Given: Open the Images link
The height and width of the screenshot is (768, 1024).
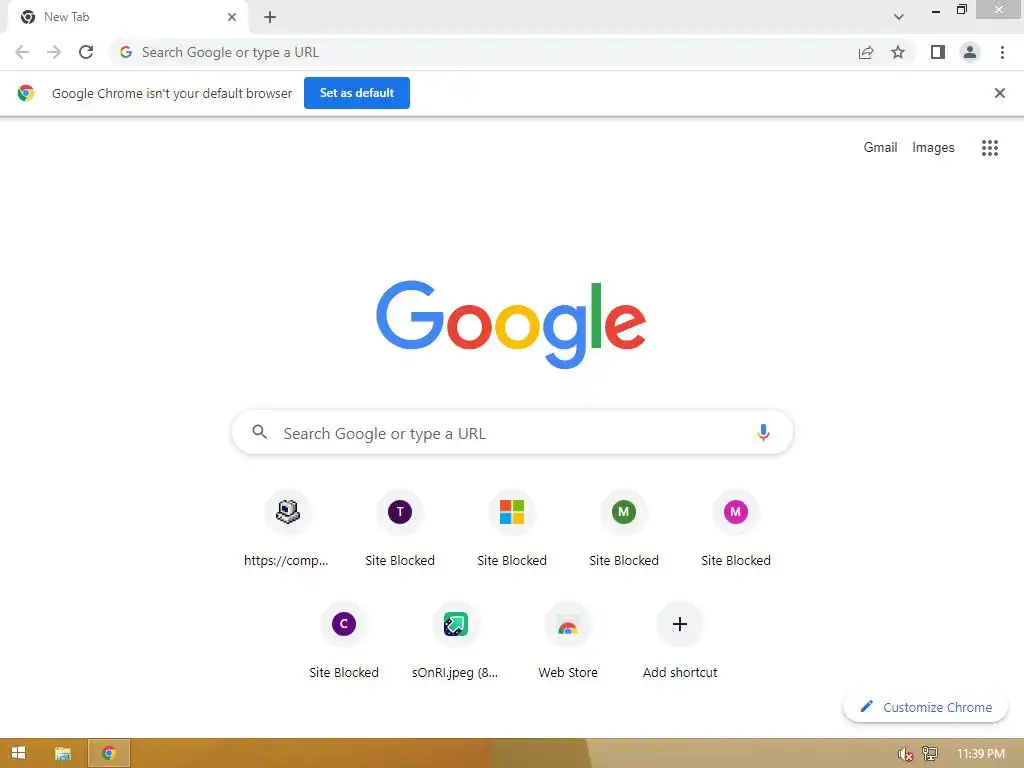Looking at the screenshot, I should pyautogui.click(x=933, y=148).
